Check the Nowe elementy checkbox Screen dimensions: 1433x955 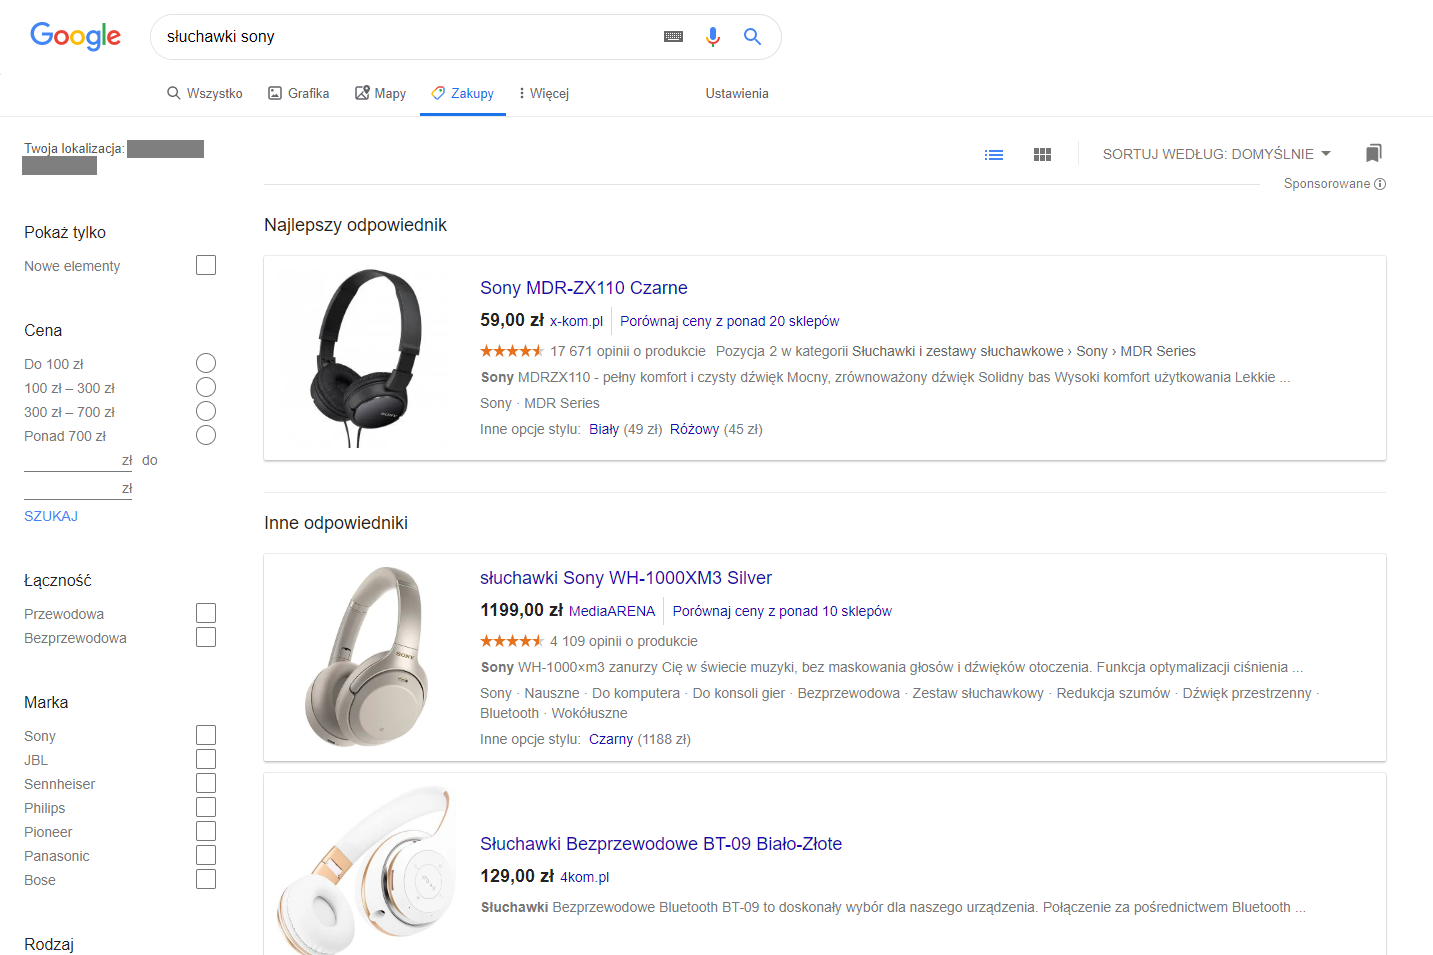coord(206,265)
